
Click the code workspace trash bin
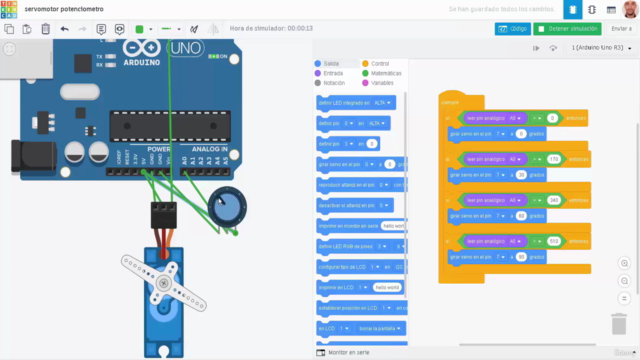click(619, 324)
